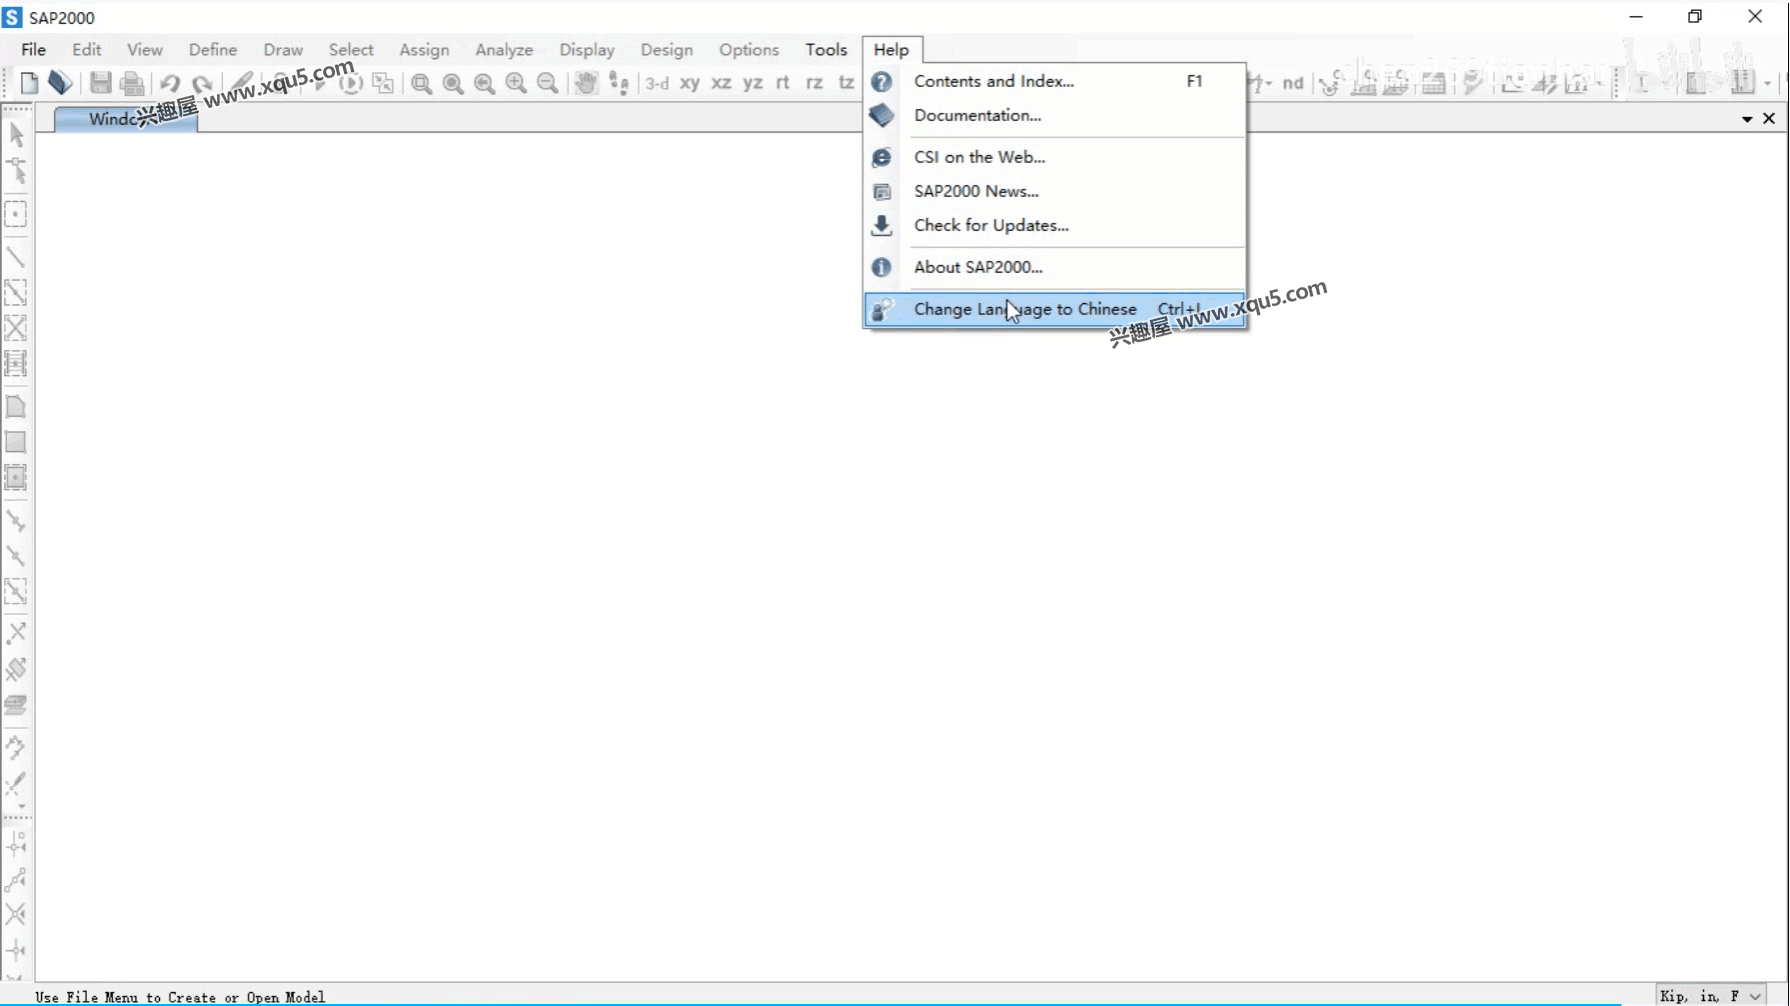The width and height of the screenshot is (1790, 1006).
Task: Click the Restore Previous Zoom icon
Action: [x=485, y=83]
